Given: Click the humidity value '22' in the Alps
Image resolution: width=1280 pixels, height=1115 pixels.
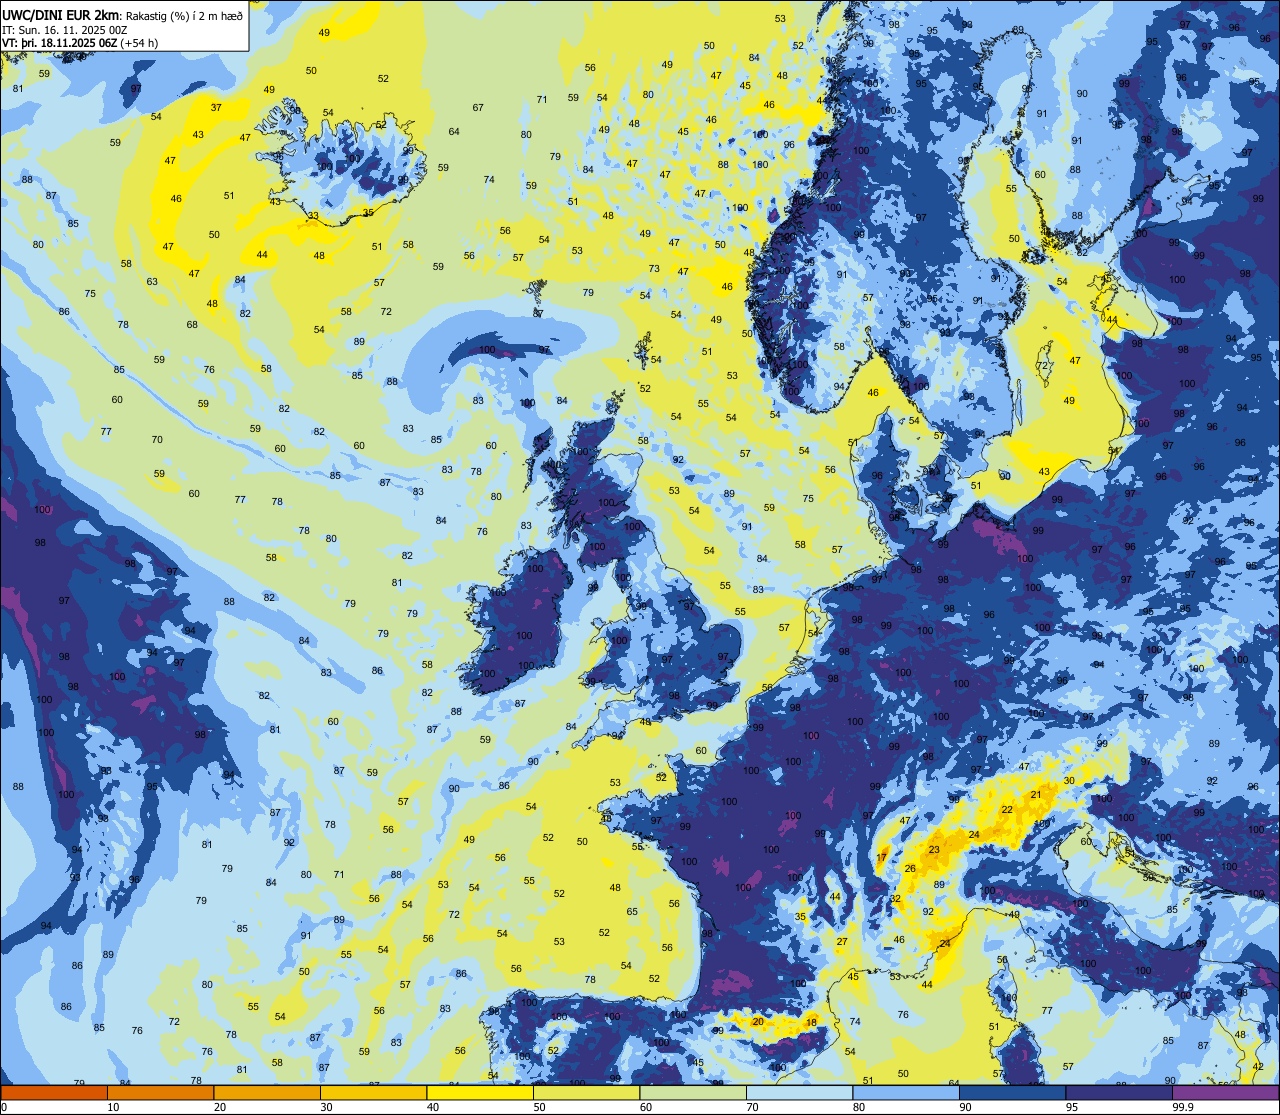Looking at the screenshot, I should point(1007,810).
